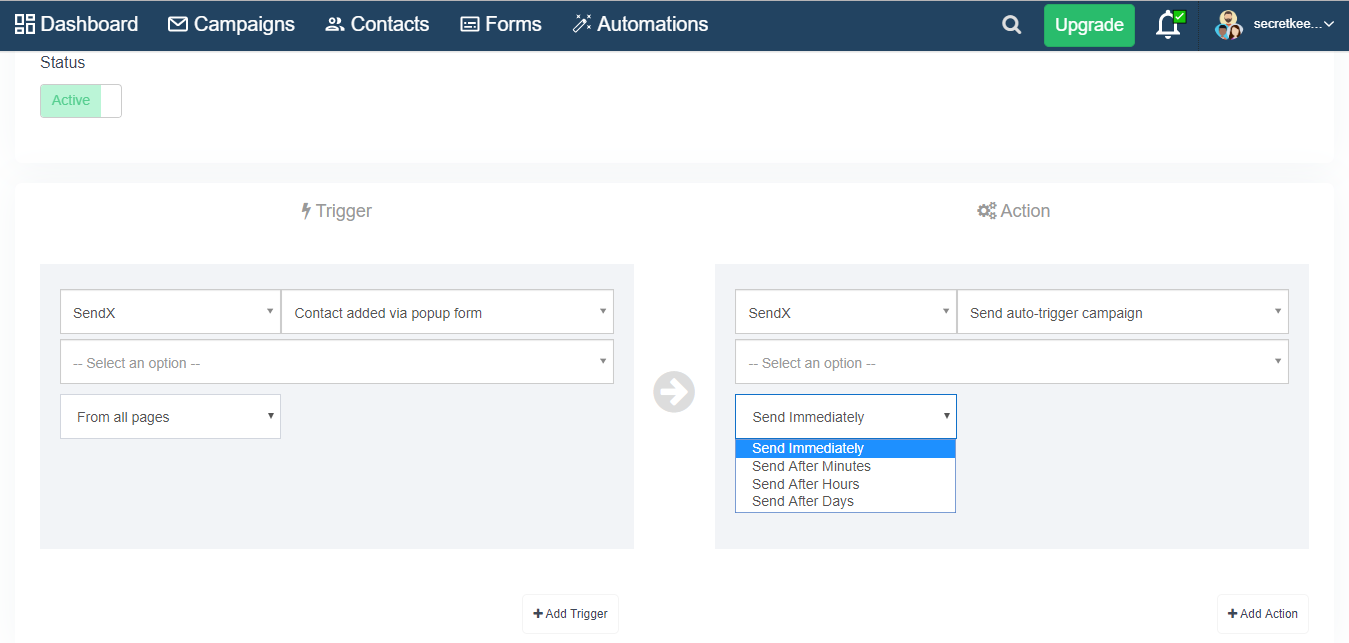The width and height of the screenshot is (1349, 643).
Task: Collapse the Send Immediately timing dropdown
Action: pos(846,417)
